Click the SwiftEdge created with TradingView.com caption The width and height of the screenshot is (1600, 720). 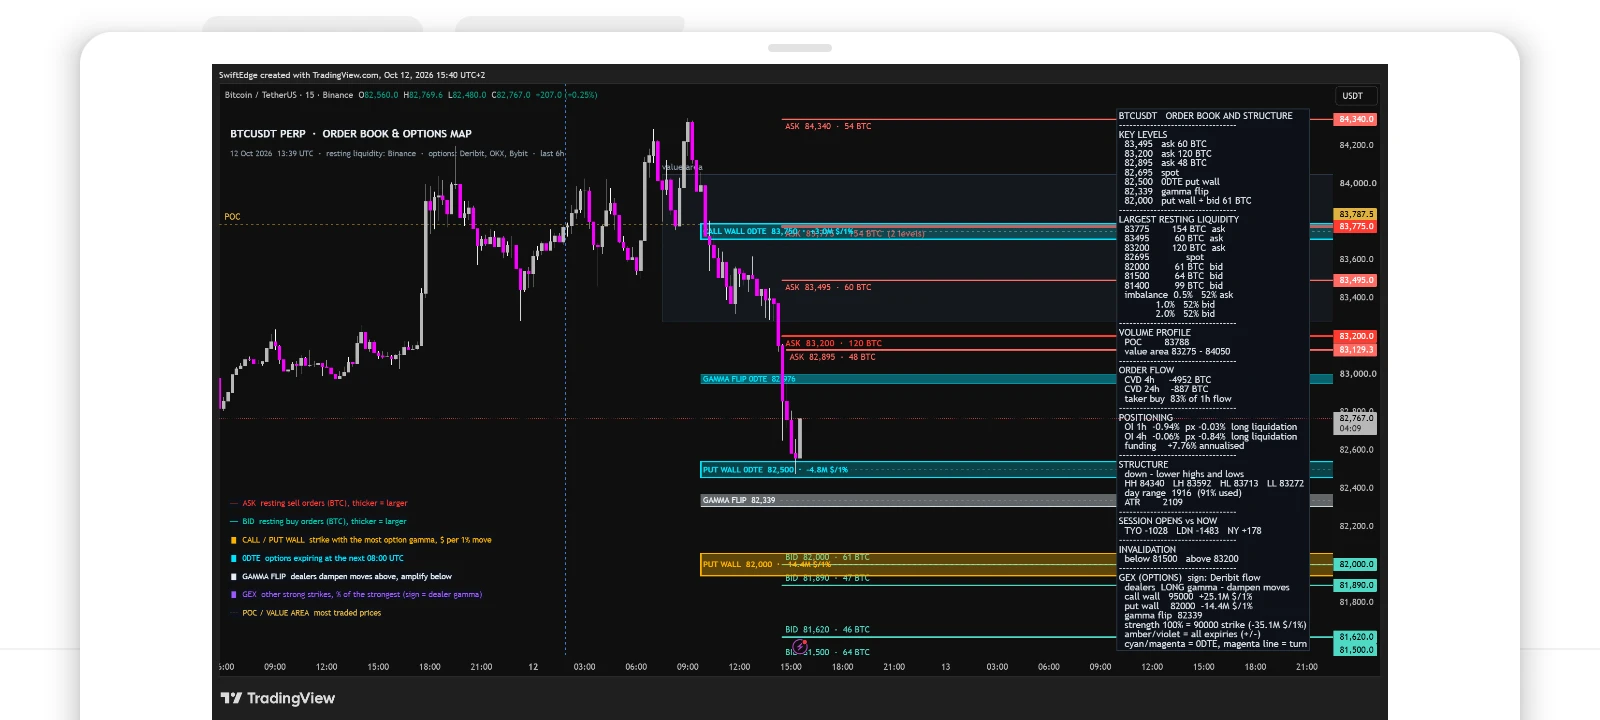point(352,75)
